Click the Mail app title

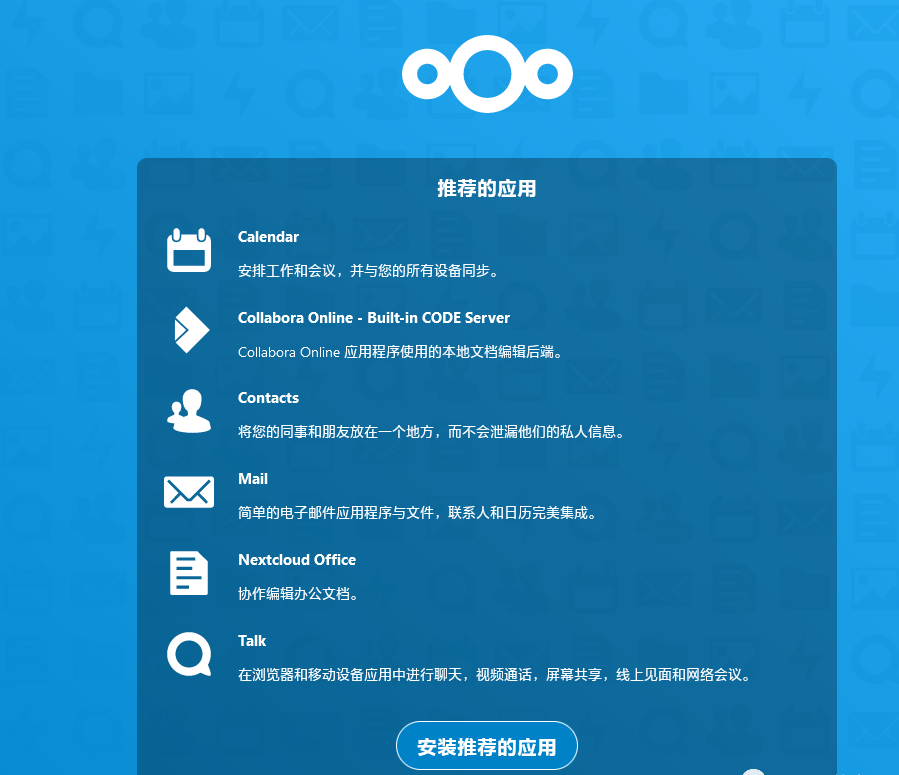pyautogui.click(x=253, y=479)
